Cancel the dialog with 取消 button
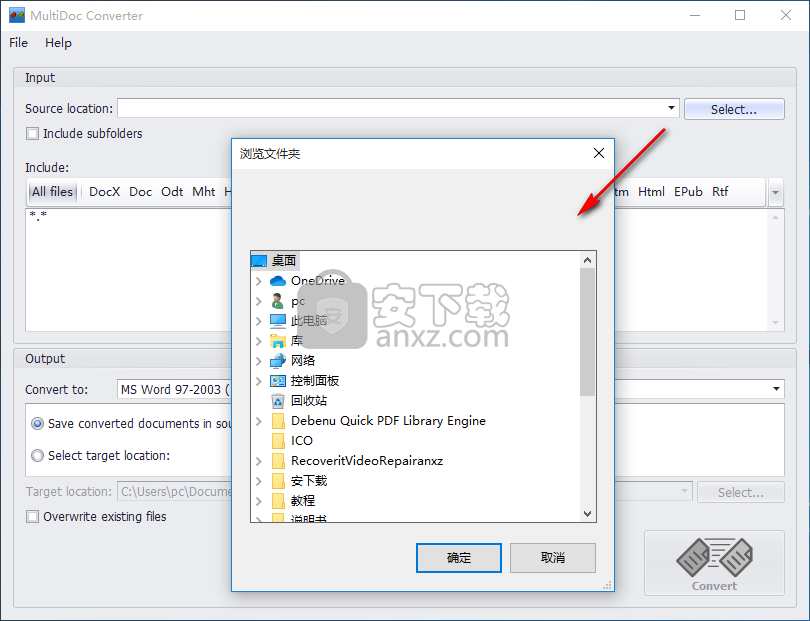This screenshot has width=810, height=621. click(x=553, y=558)
